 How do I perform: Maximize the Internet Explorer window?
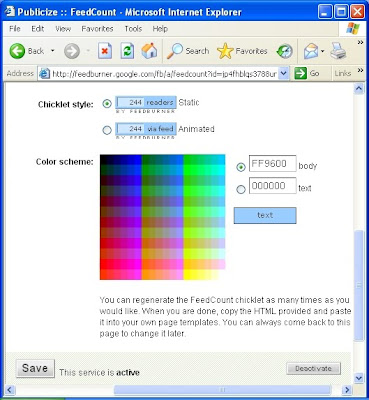[341, 12]
